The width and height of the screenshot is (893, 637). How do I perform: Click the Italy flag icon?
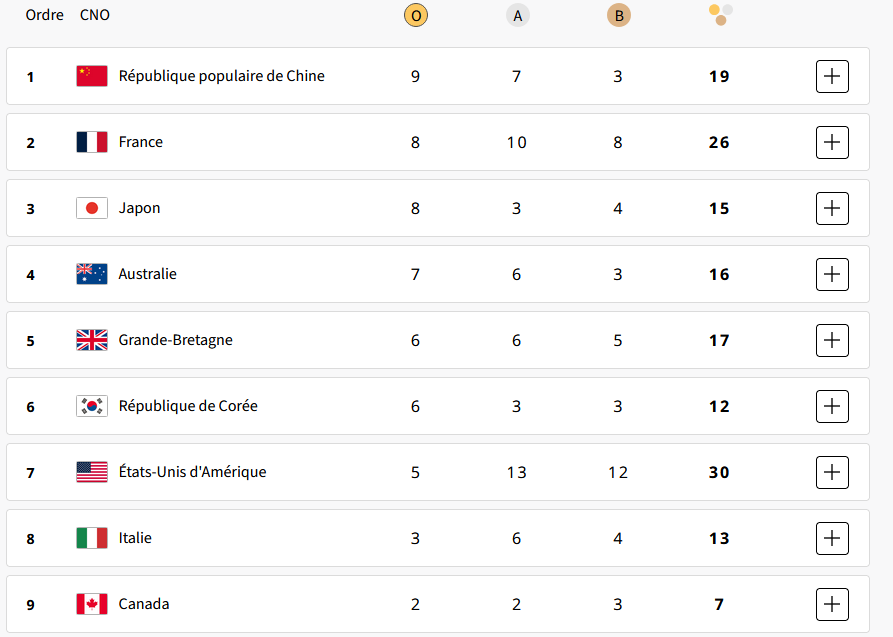pyautogui.click(x=92, y=538)
